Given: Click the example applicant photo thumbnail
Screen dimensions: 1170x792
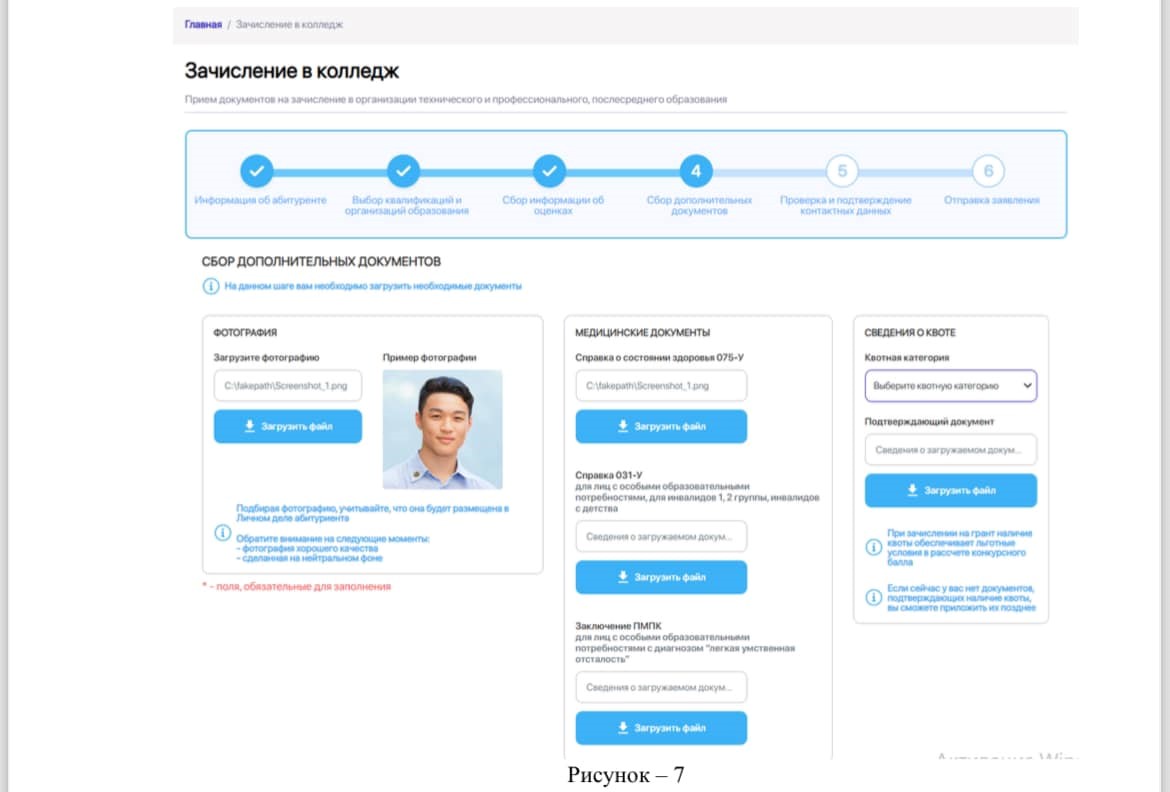Looking at the screenshot, I should 442,429.
